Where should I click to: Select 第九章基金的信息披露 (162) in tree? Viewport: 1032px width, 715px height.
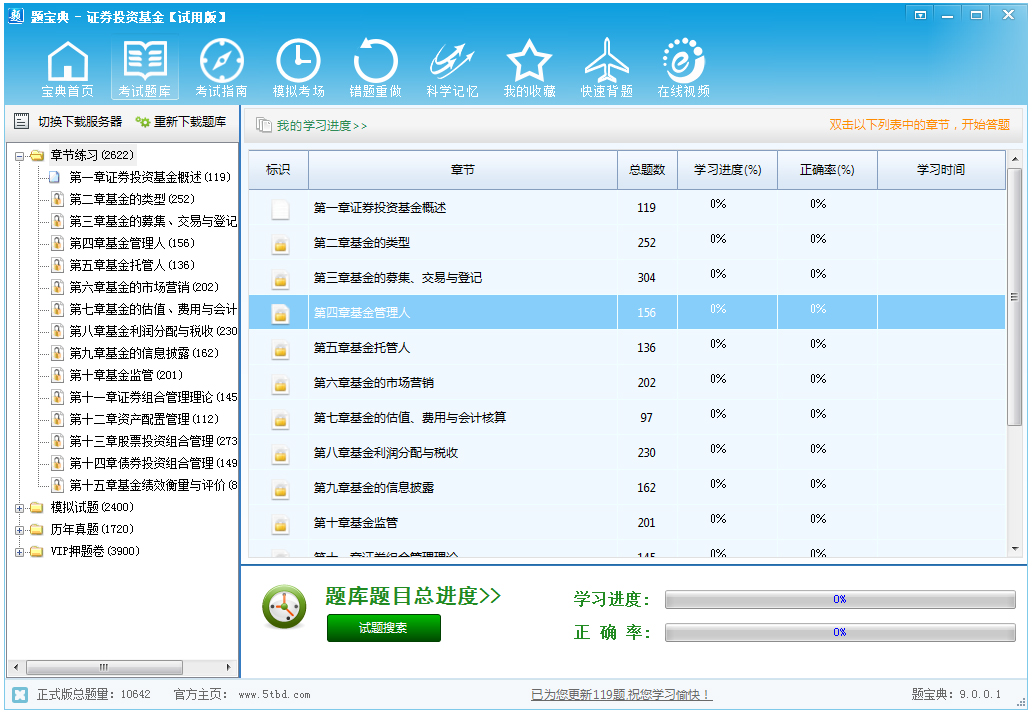point(143,353)
